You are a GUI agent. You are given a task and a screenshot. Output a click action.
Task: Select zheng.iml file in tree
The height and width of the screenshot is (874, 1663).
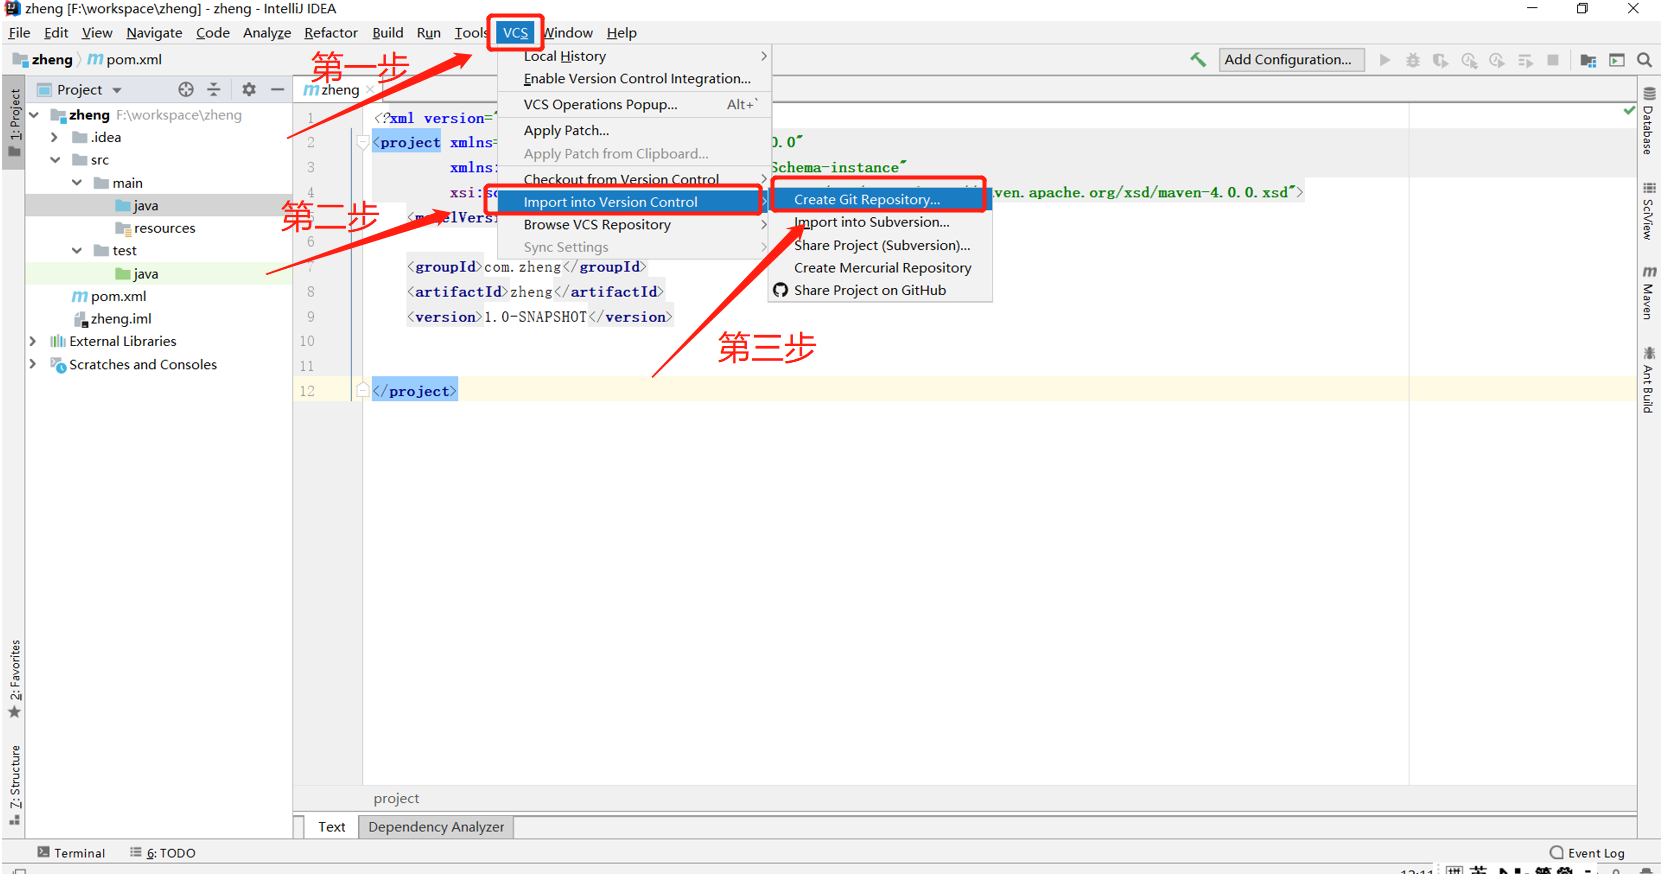(x=120, y=319)
